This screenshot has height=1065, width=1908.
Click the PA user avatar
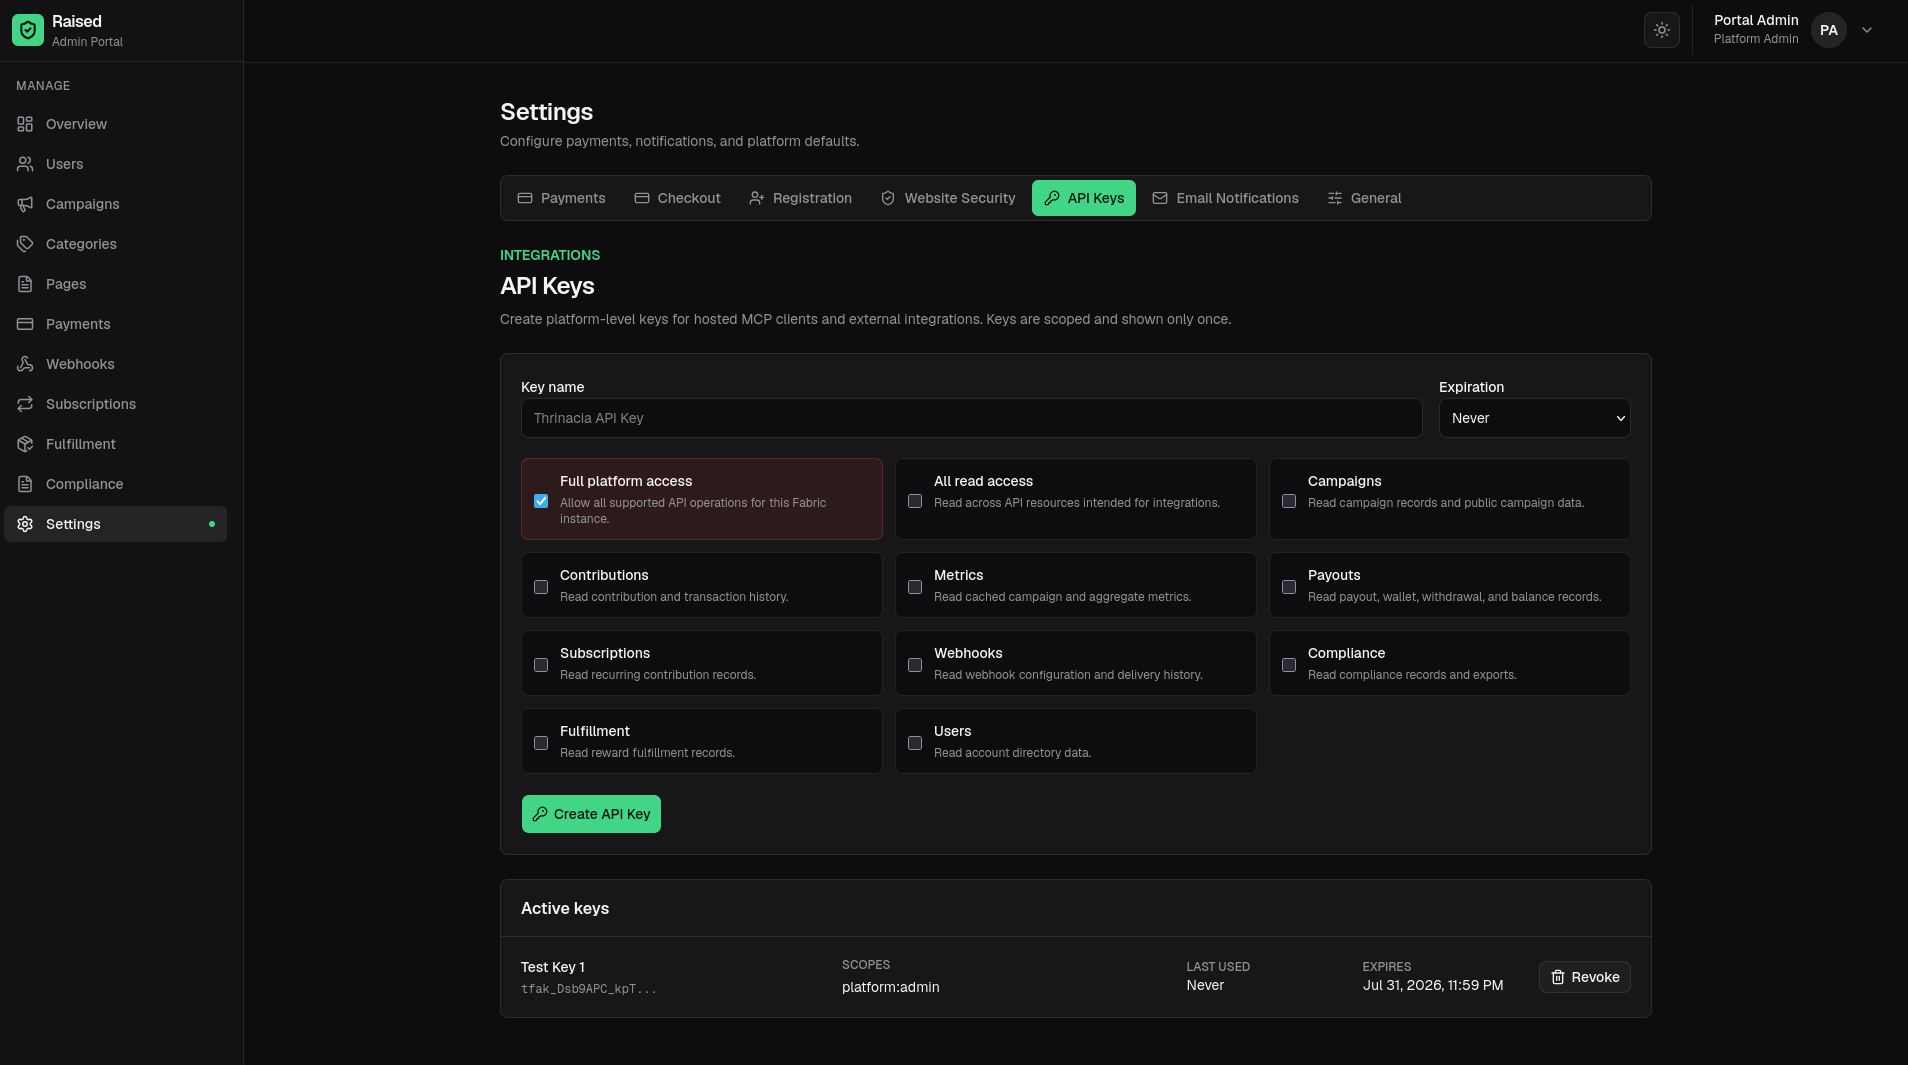click(1829, 30)
